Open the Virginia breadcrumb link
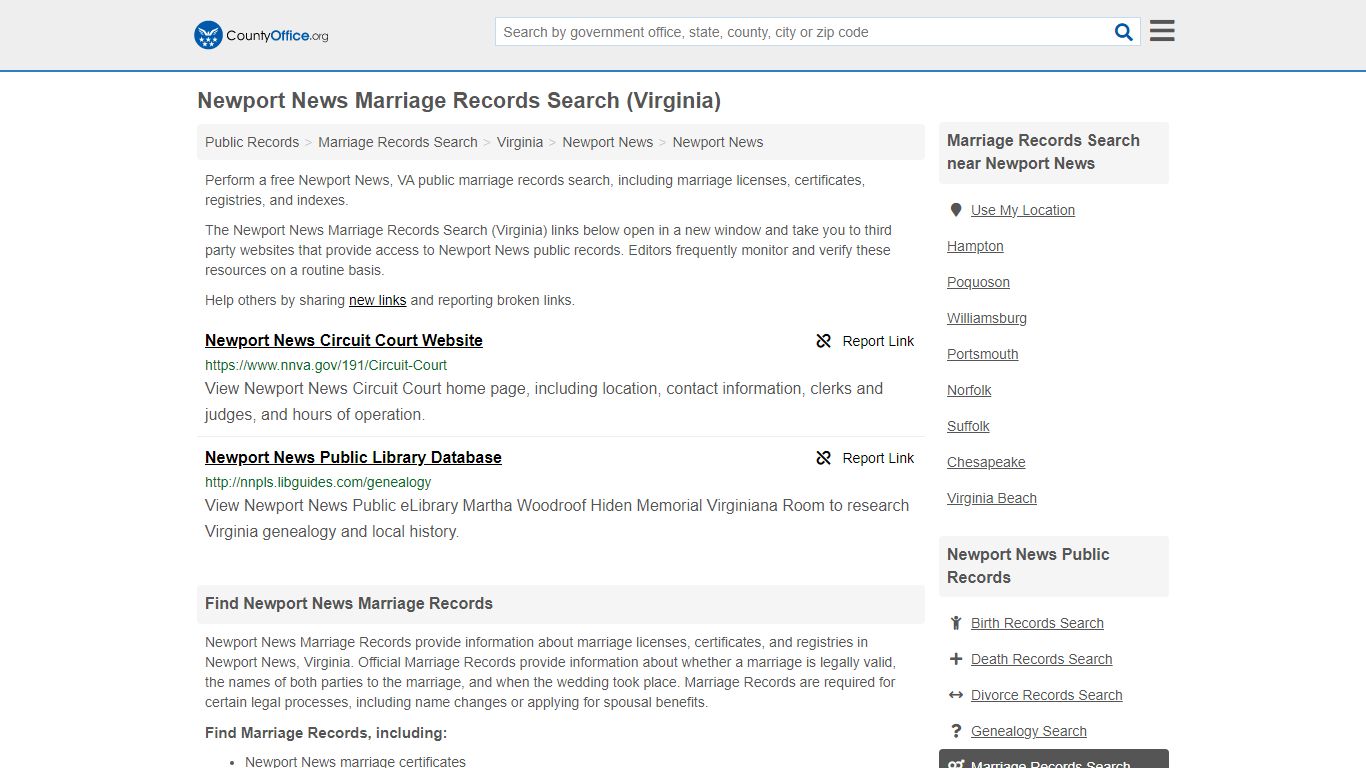Image resolution: width=1366 pixels, height=768 pixels. [x=520, y=142]
